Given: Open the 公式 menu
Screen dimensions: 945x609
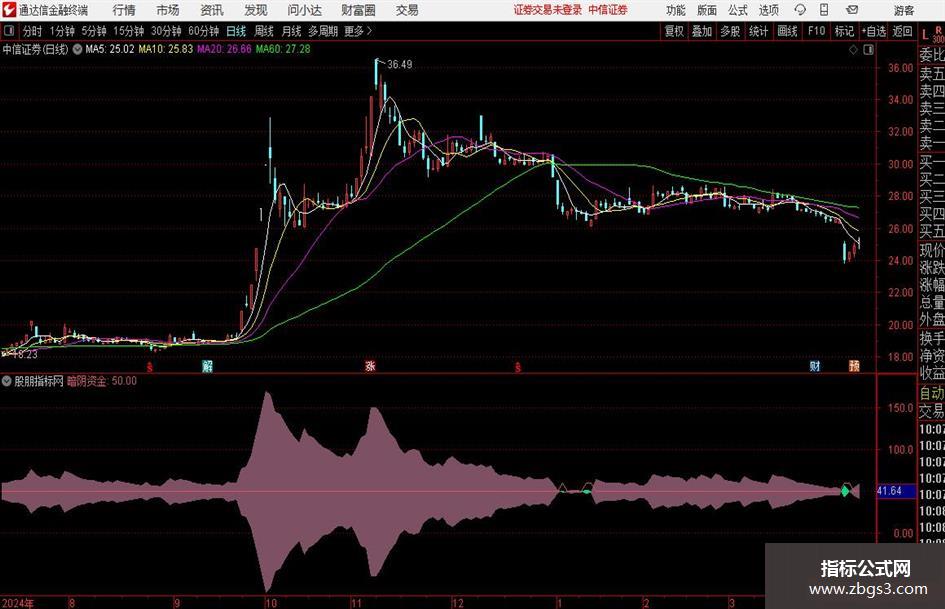Looking at the screenshot, I should tap(737, 10).
